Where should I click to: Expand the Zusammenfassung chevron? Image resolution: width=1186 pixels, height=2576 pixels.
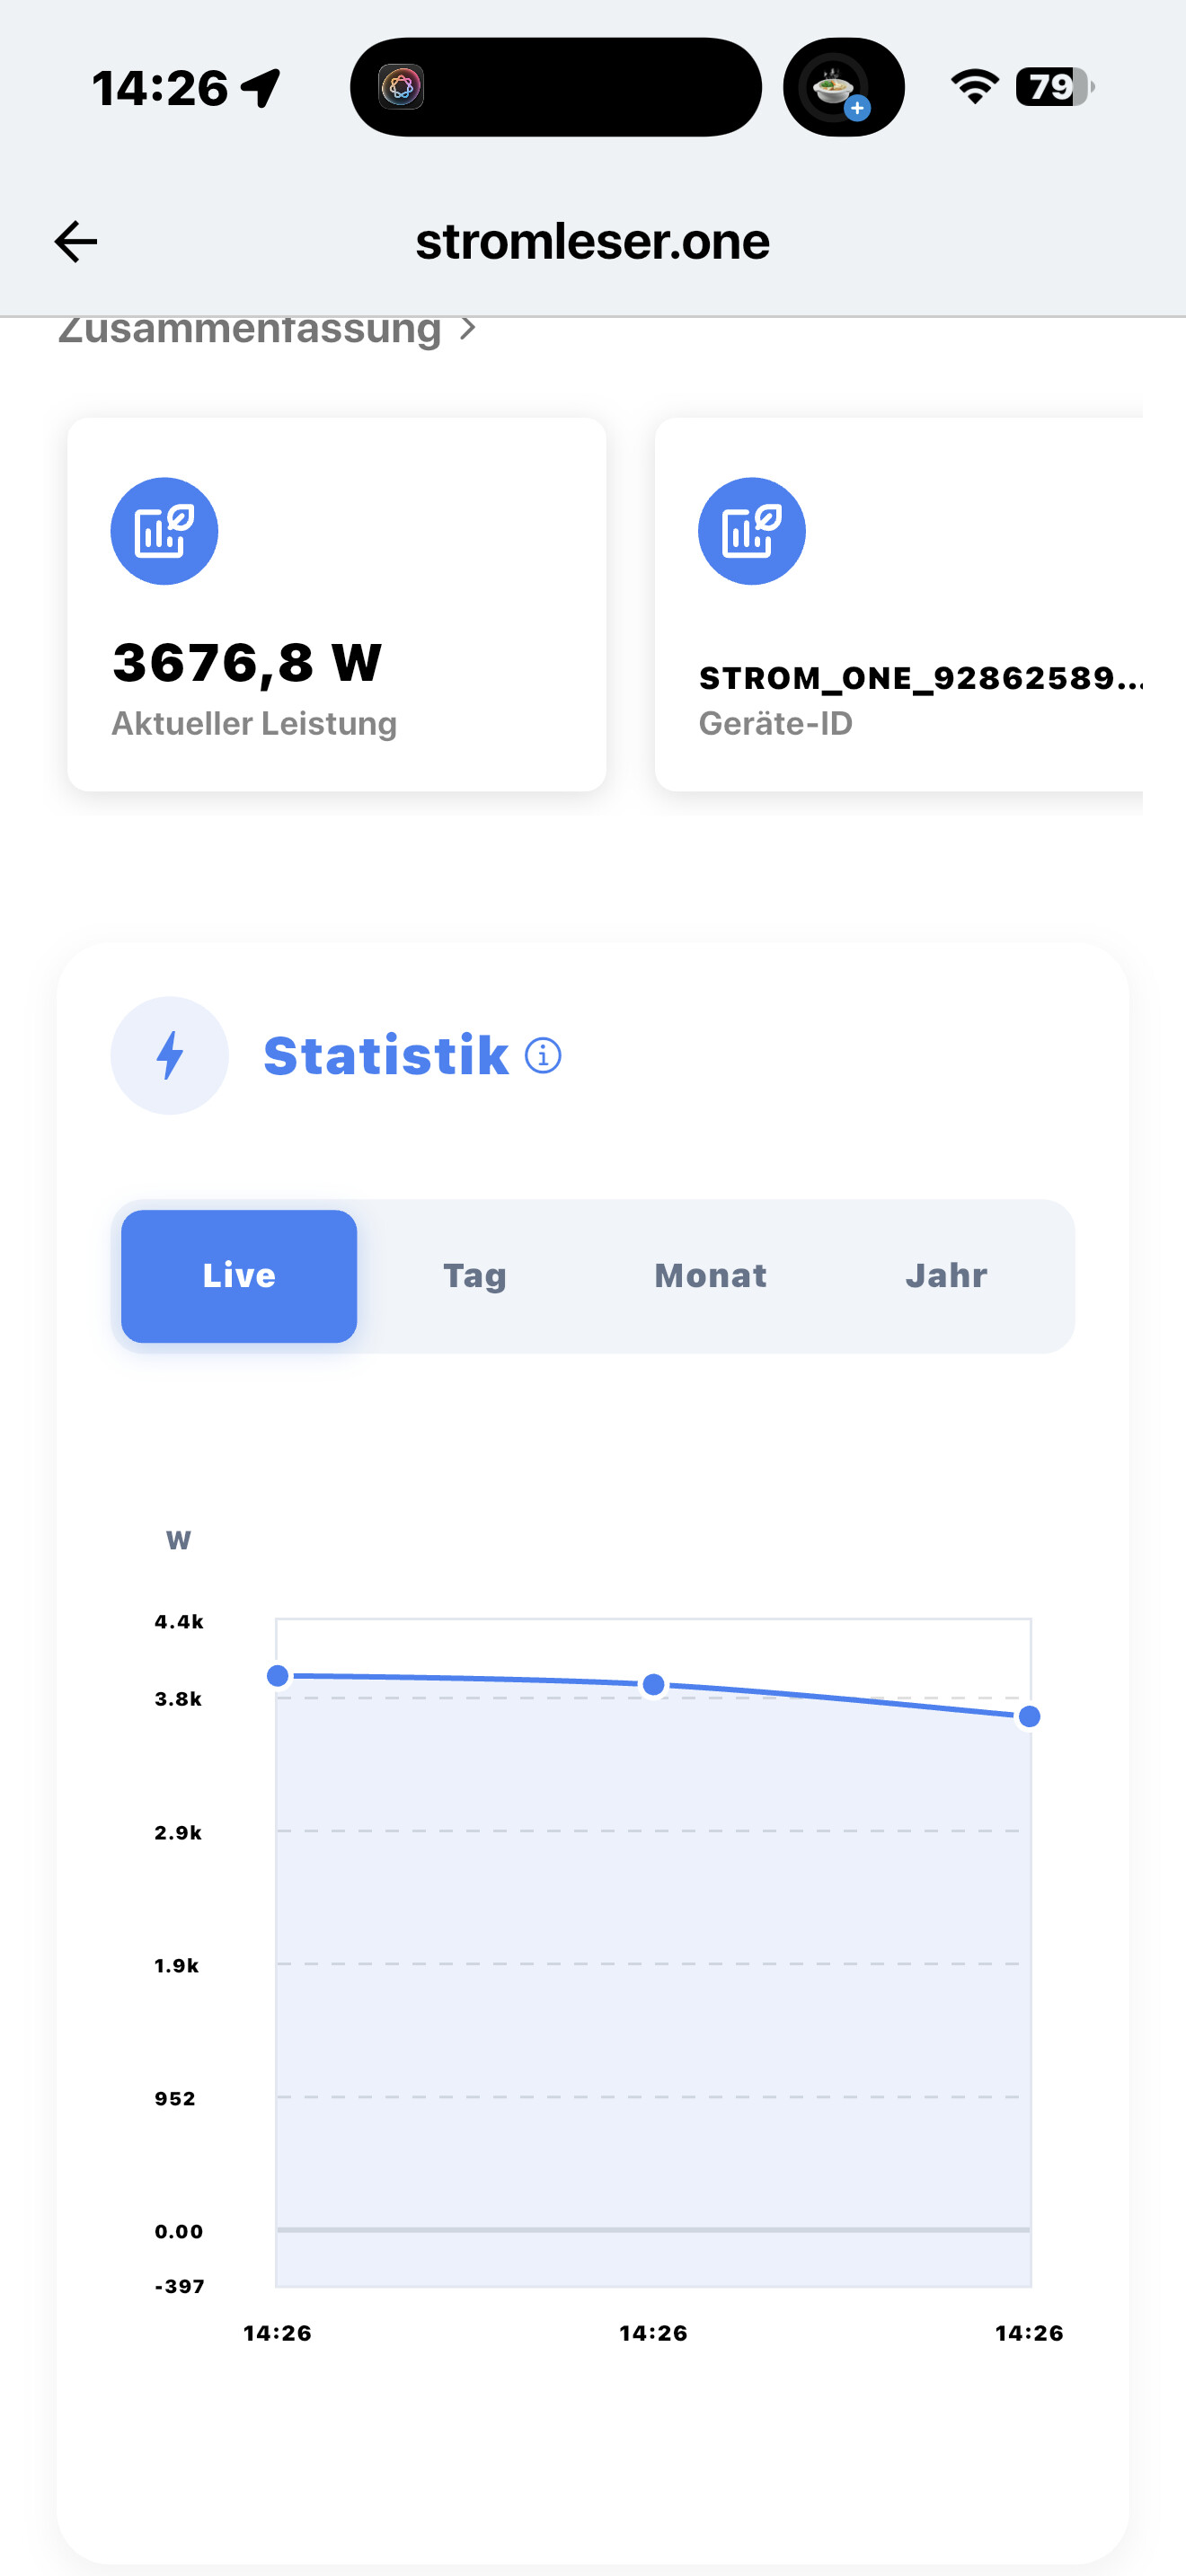[468, 328]
